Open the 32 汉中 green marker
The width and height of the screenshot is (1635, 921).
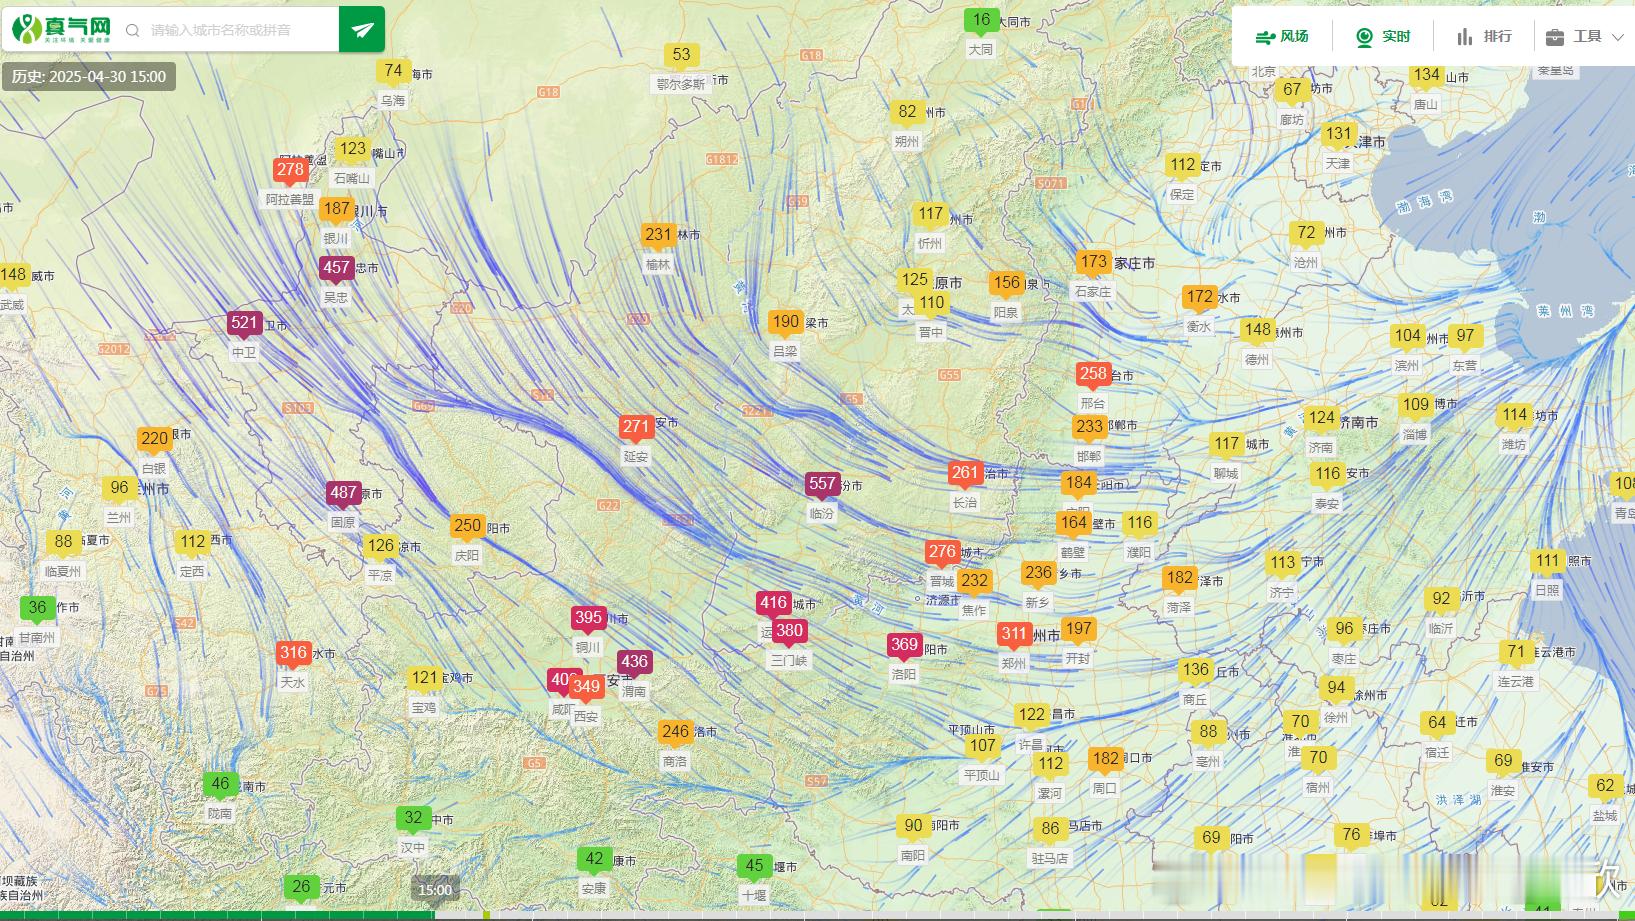coord(413,818)
